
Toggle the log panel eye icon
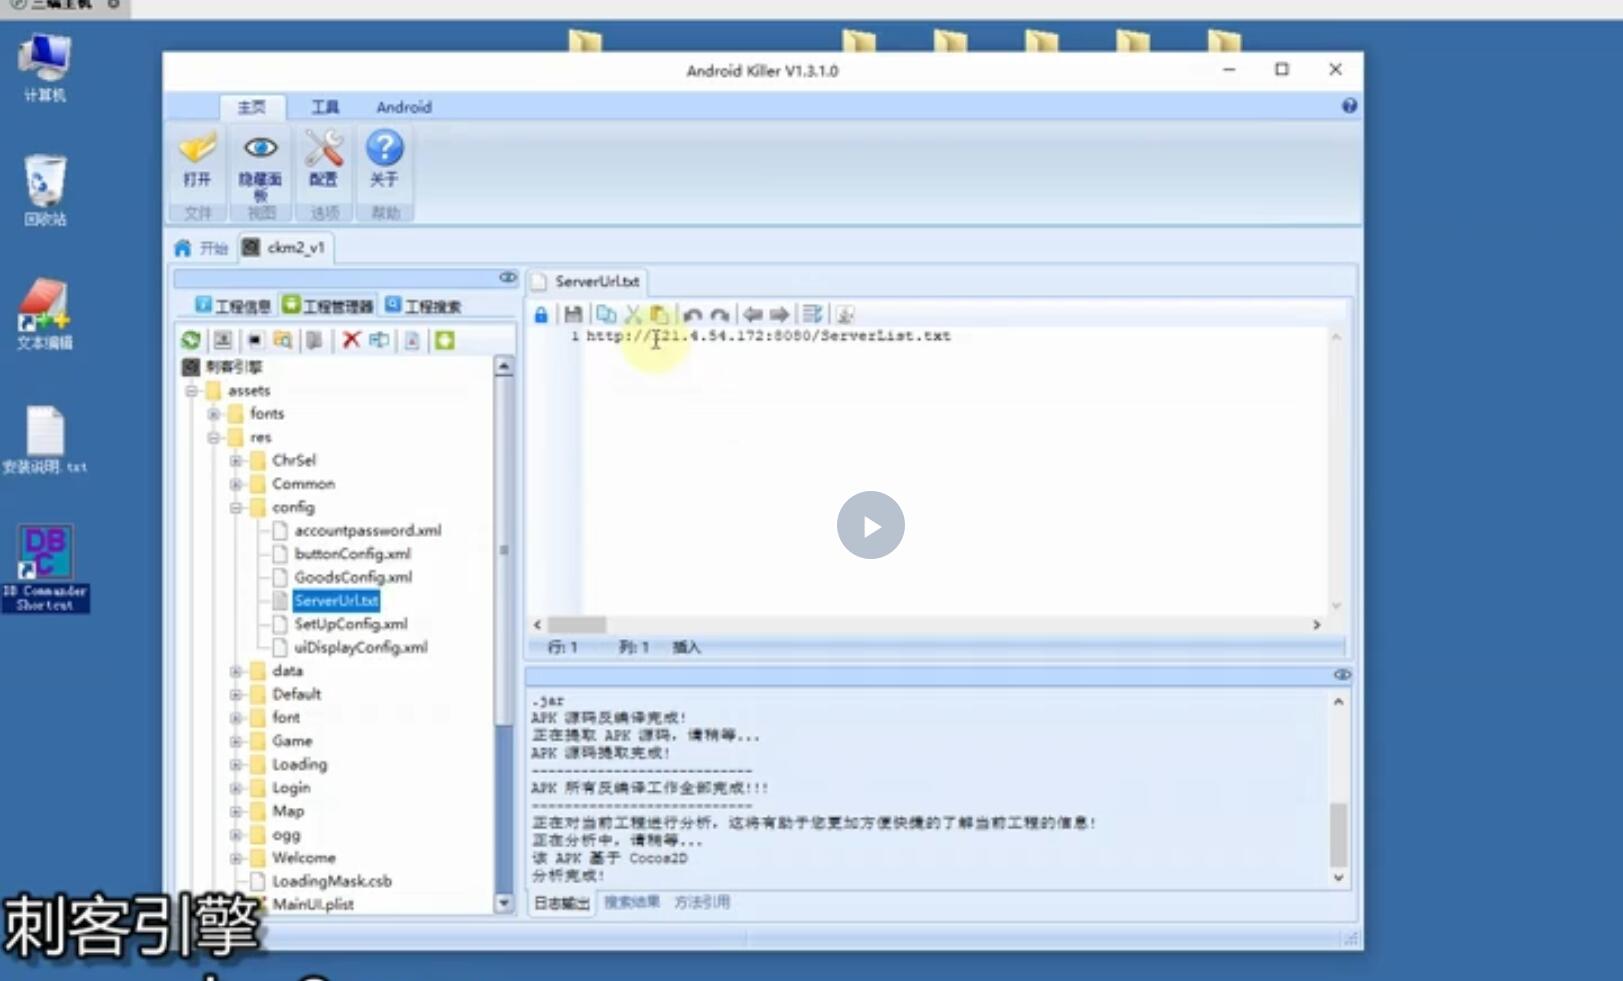tap(1341, 675)
